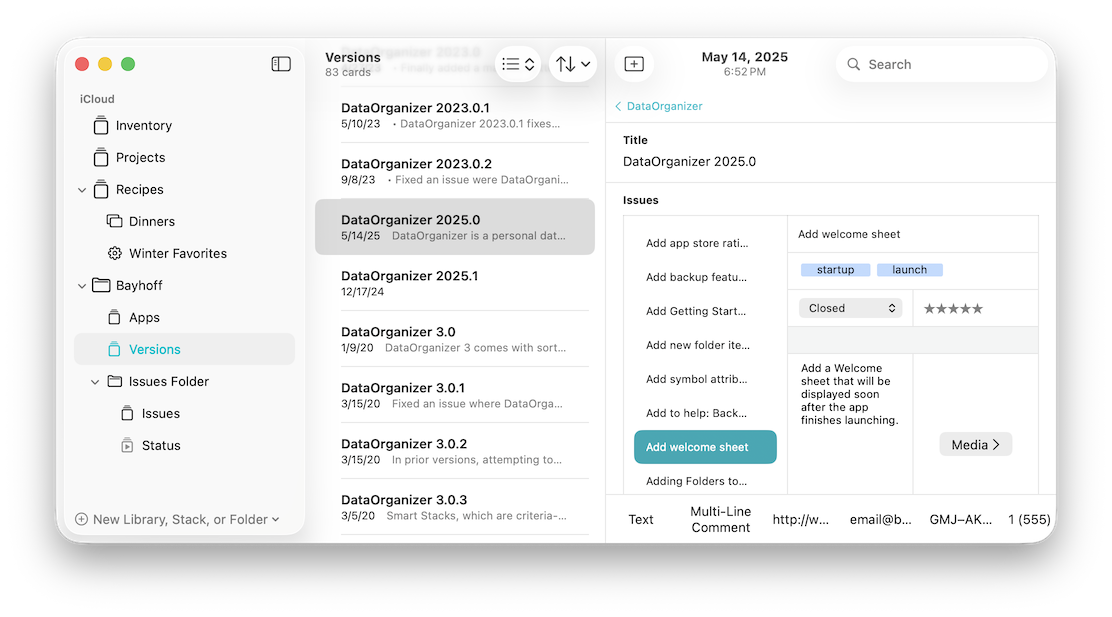Open the Dinners folder icon
Viewport: 1112px width, 617px height.
(x=114, y=222)
